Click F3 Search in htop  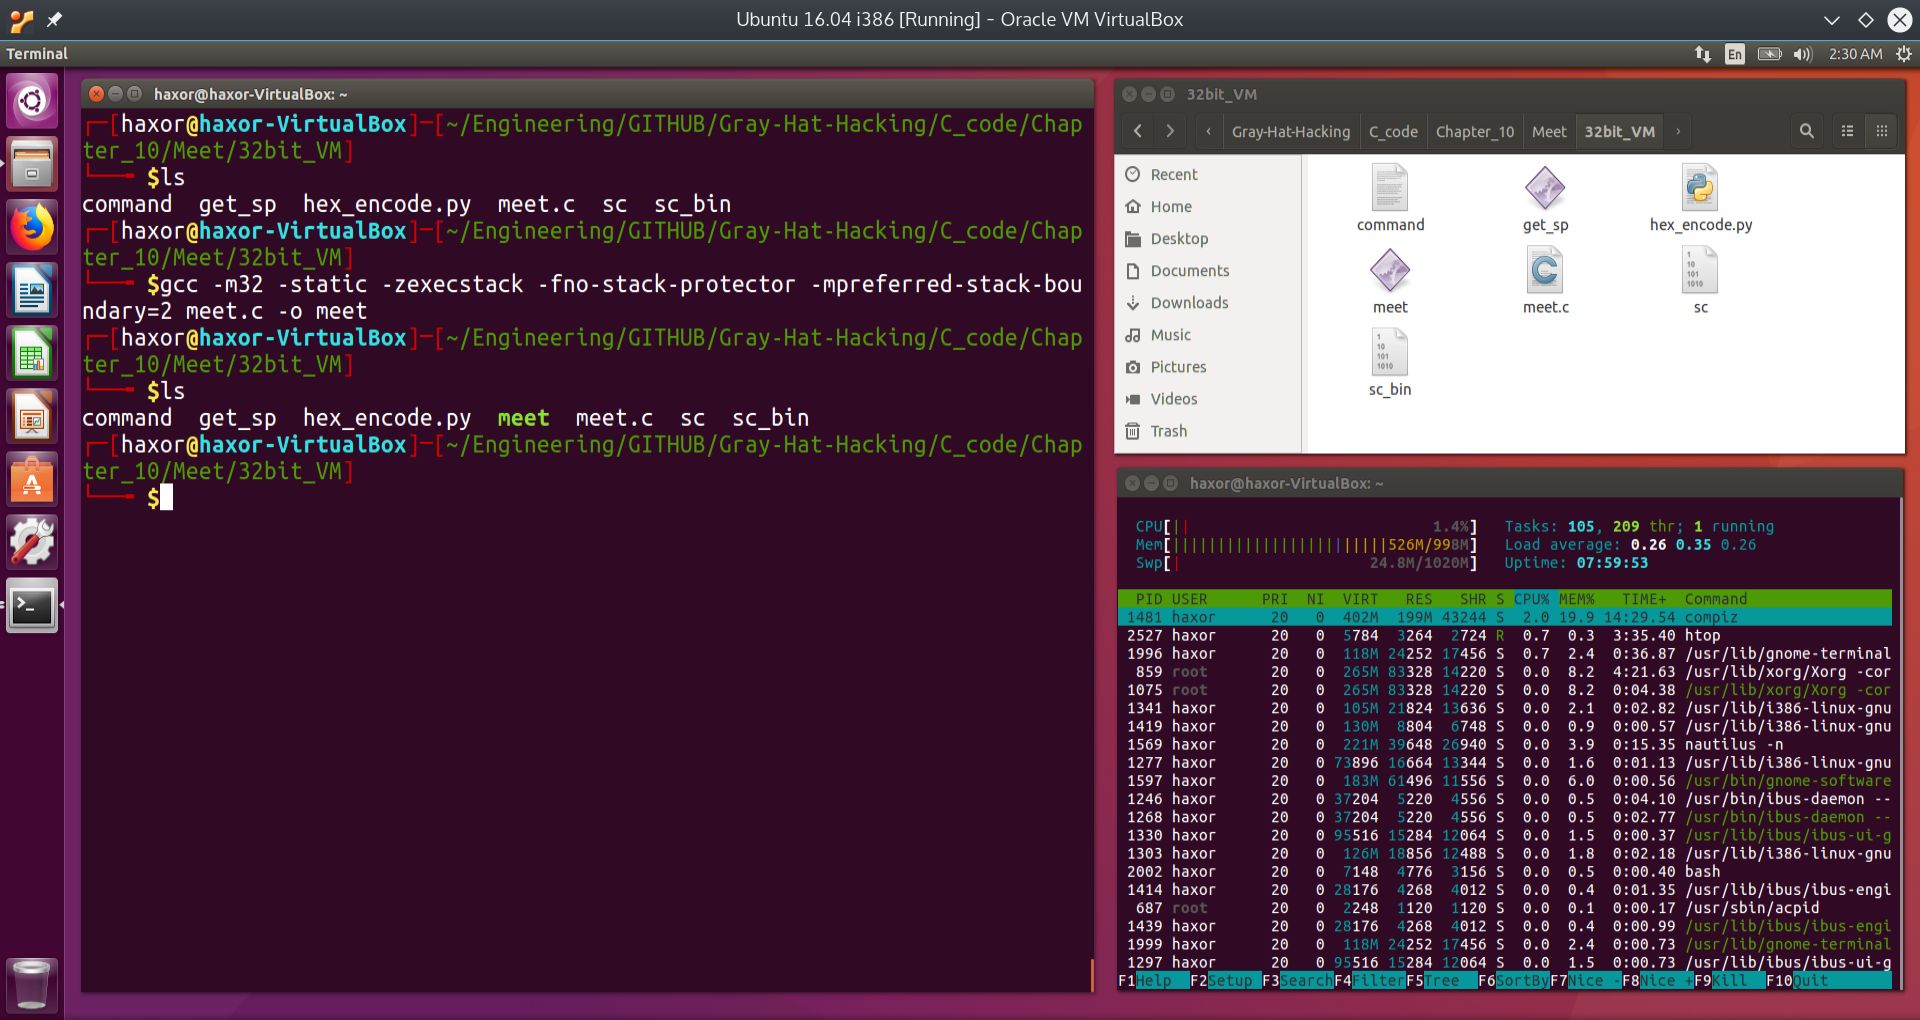[x=1298, y=981]
